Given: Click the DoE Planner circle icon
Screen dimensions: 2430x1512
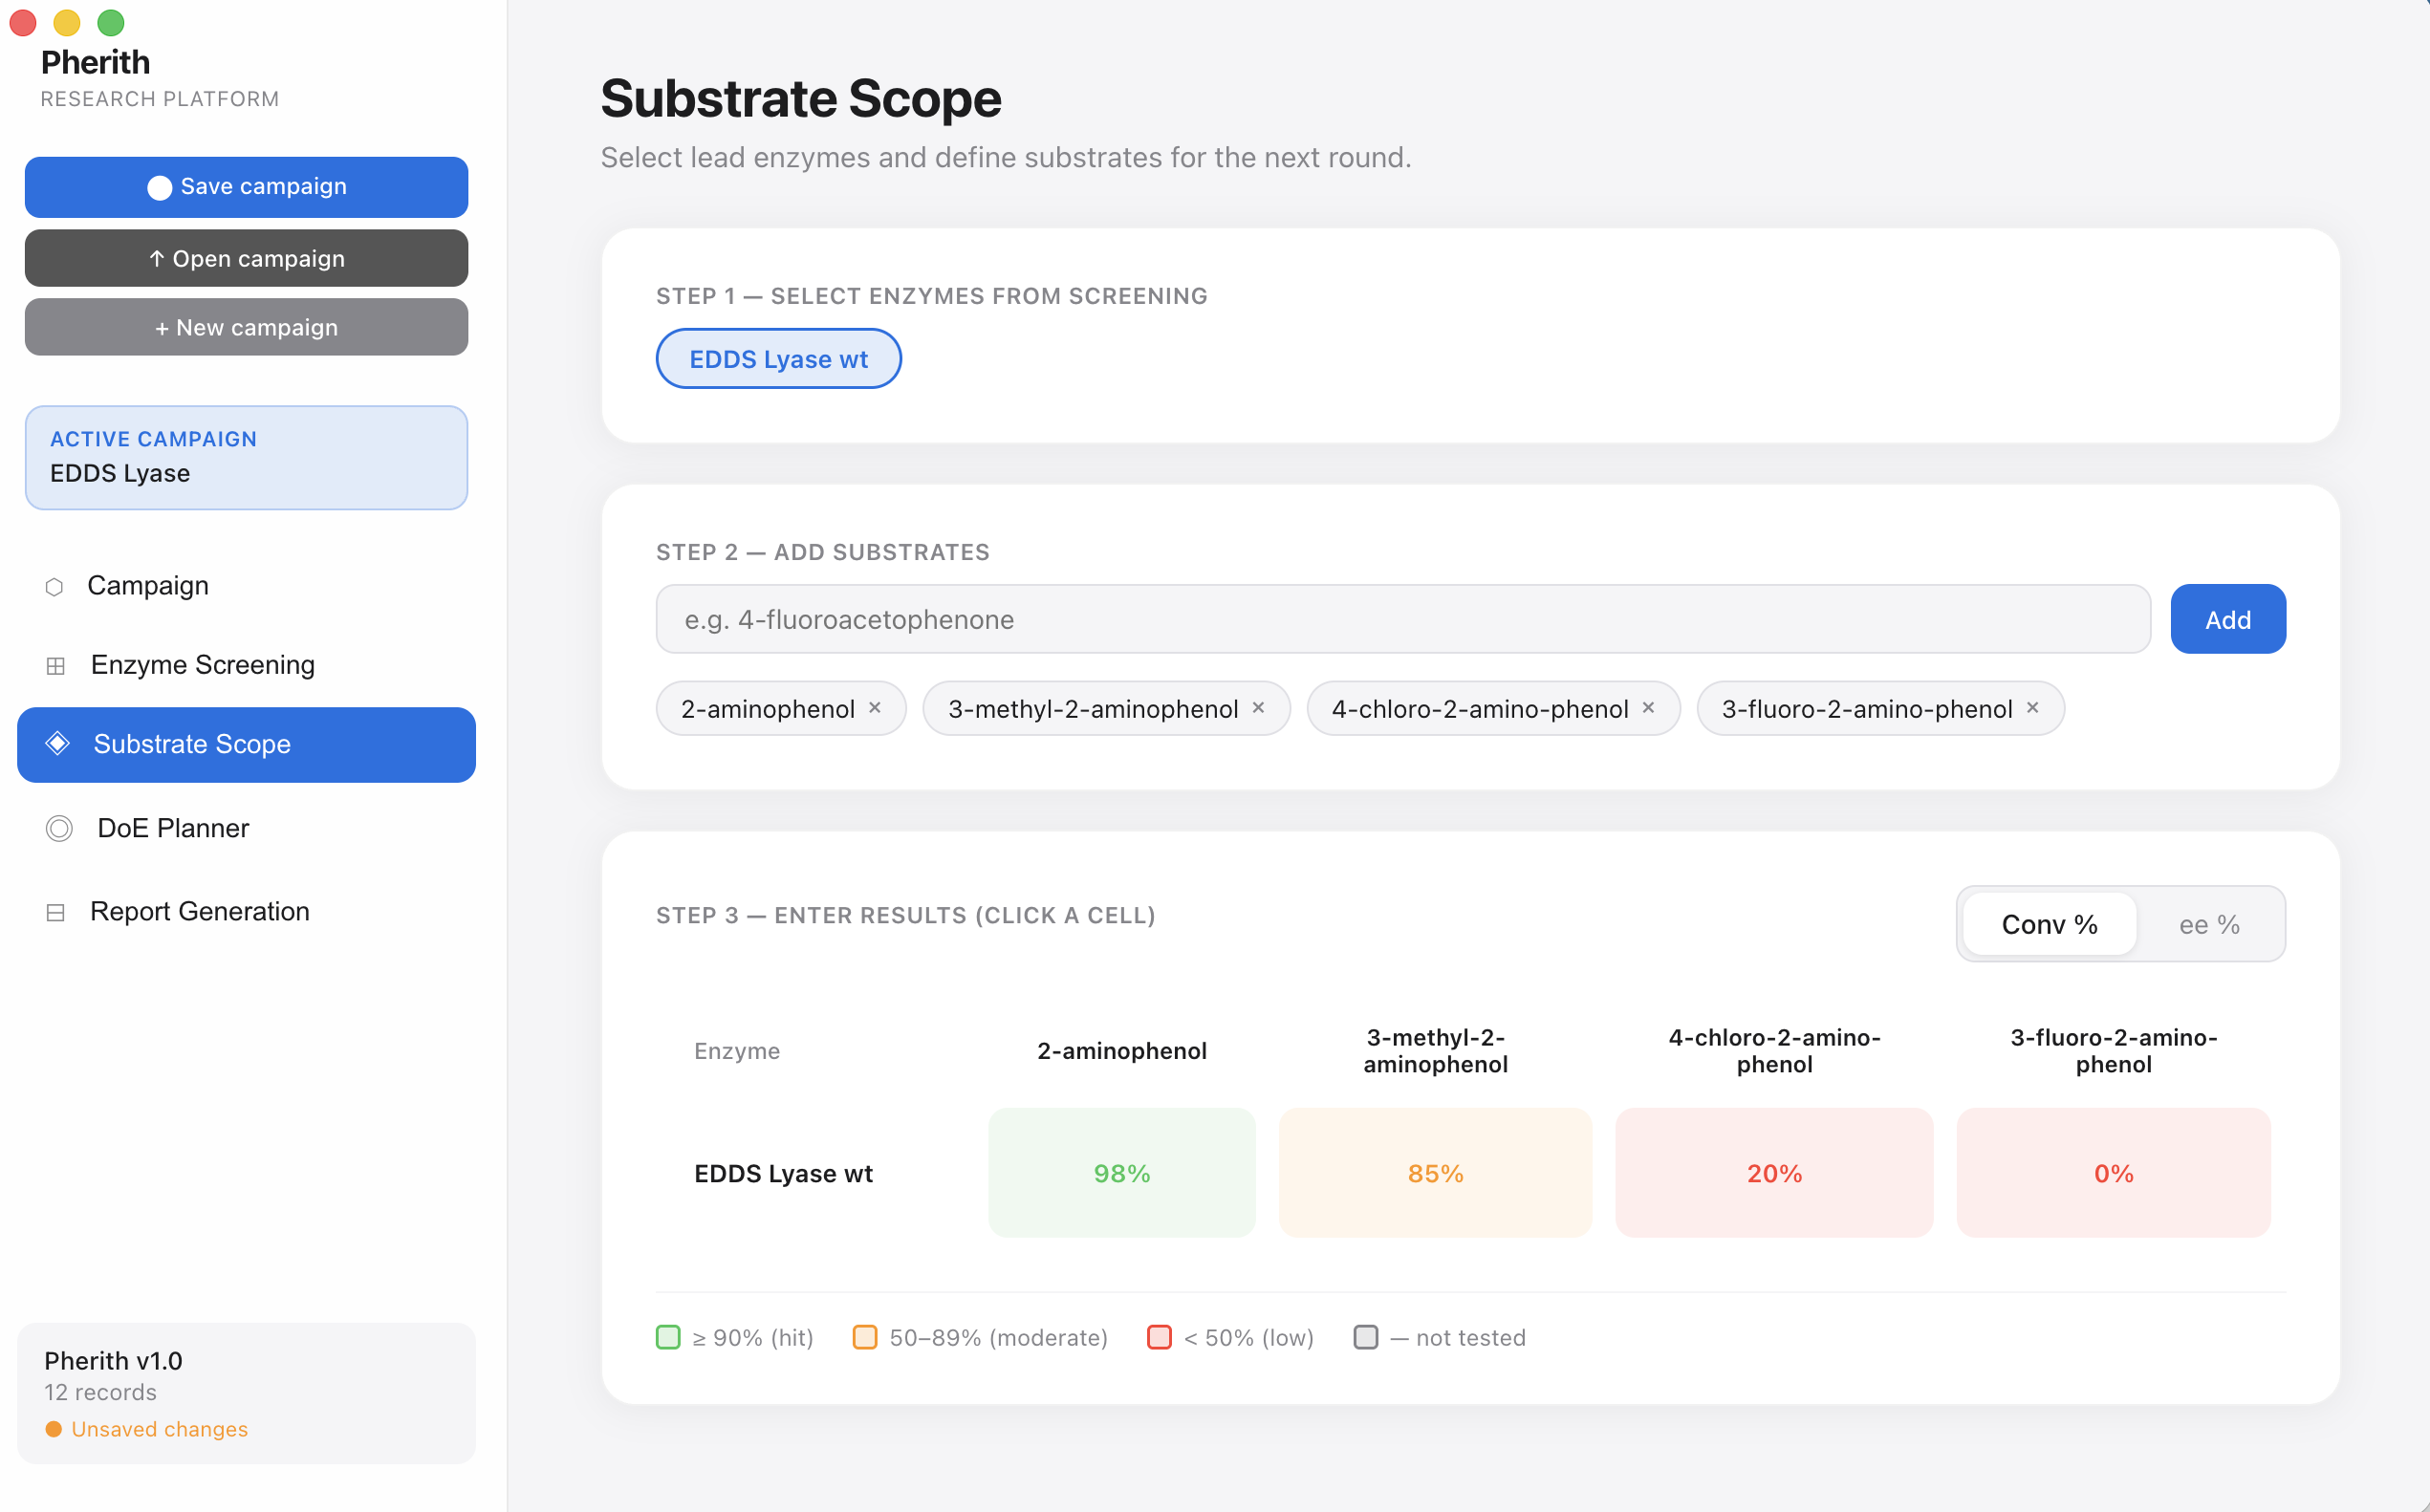Looking at the screenshot, I should (59, 828).
